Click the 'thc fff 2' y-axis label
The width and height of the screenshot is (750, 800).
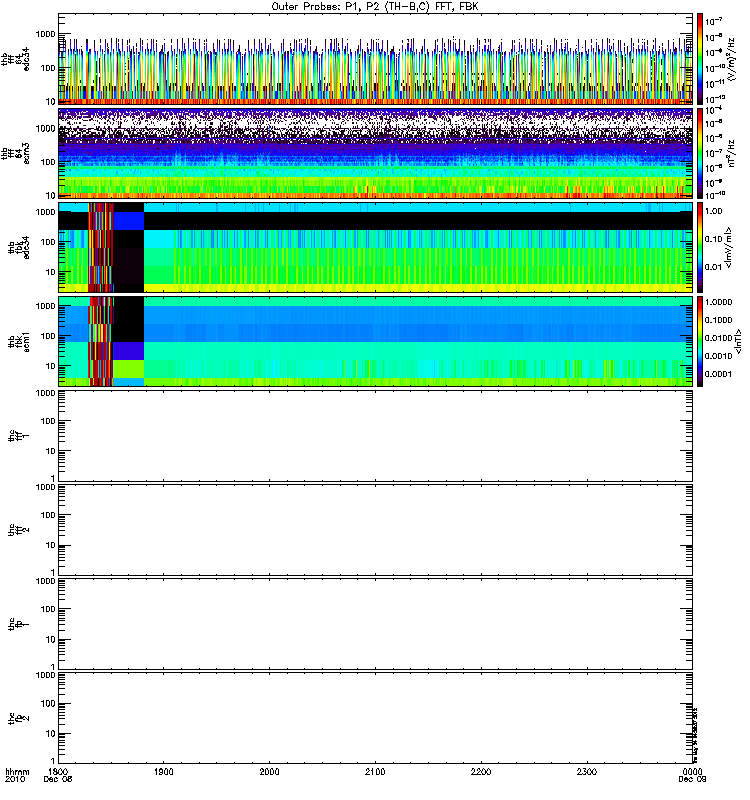click(19, 530)
